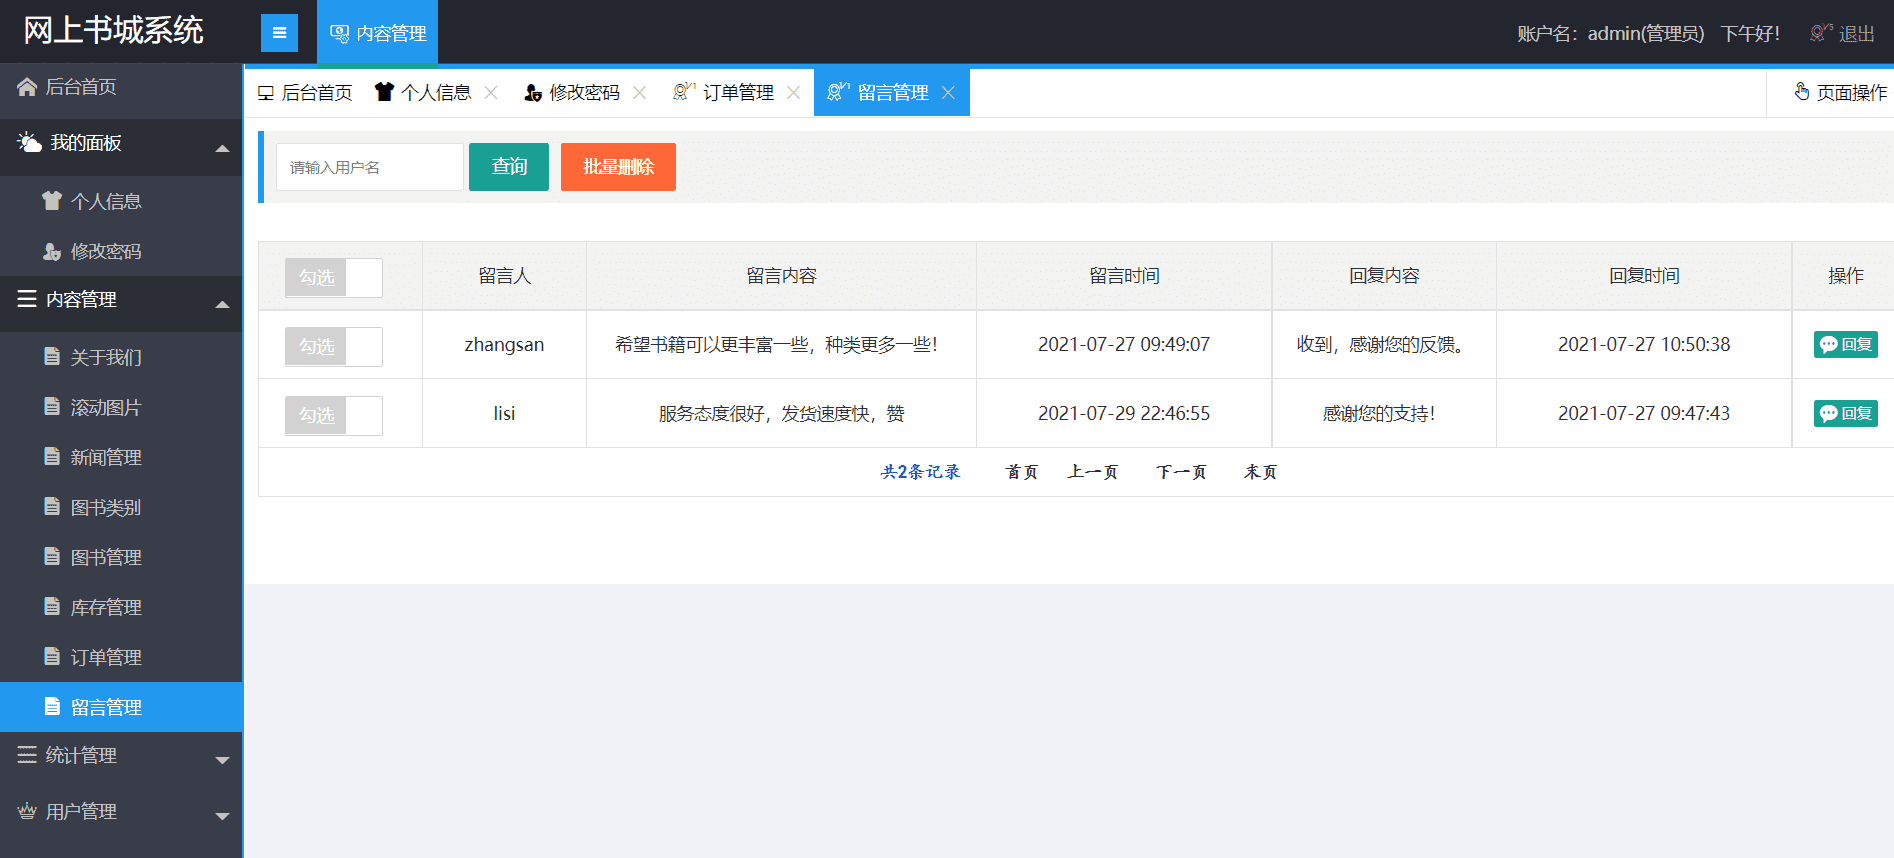Click the monitor icon on 后台首页 tab
The width and height of the screenshot is (1894, 858).
click(266, 93)
